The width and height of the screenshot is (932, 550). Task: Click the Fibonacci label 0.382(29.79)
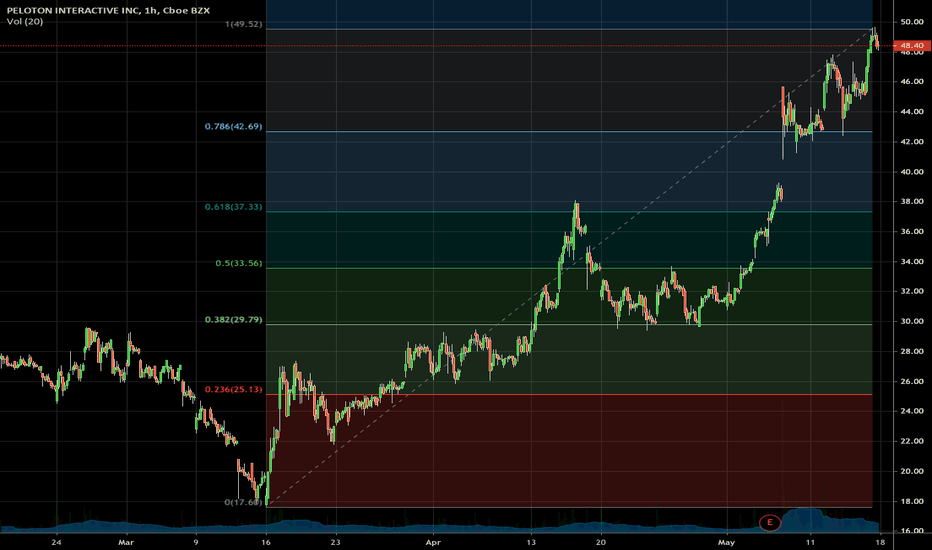233,320
